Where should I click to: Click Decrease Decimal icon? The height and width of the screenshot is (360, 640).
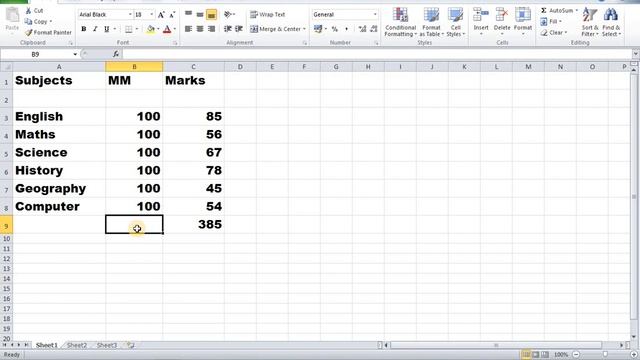373,29
